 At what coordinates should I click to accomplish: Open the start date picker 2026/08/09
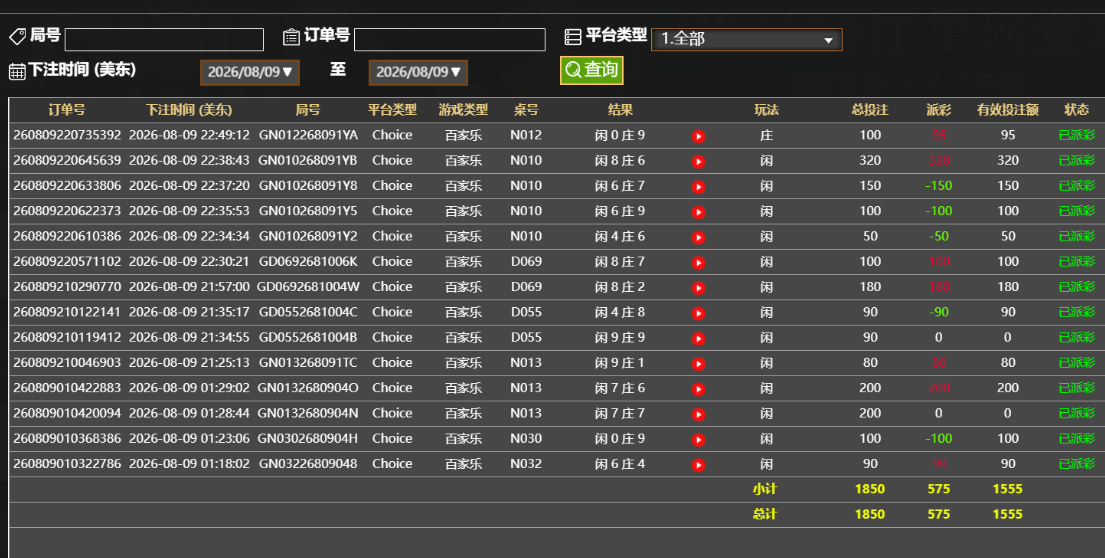pos(250,72)
